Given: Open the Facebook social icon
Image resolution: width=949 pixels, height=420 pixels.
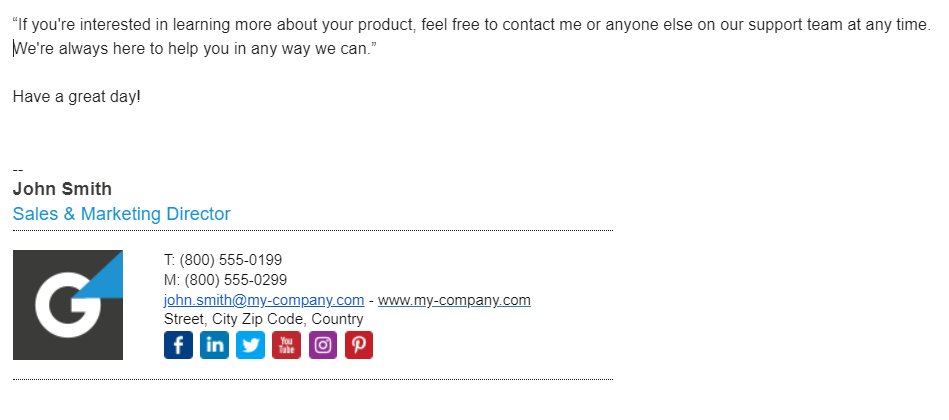Looking at the screenshot, I should point(178,345).
